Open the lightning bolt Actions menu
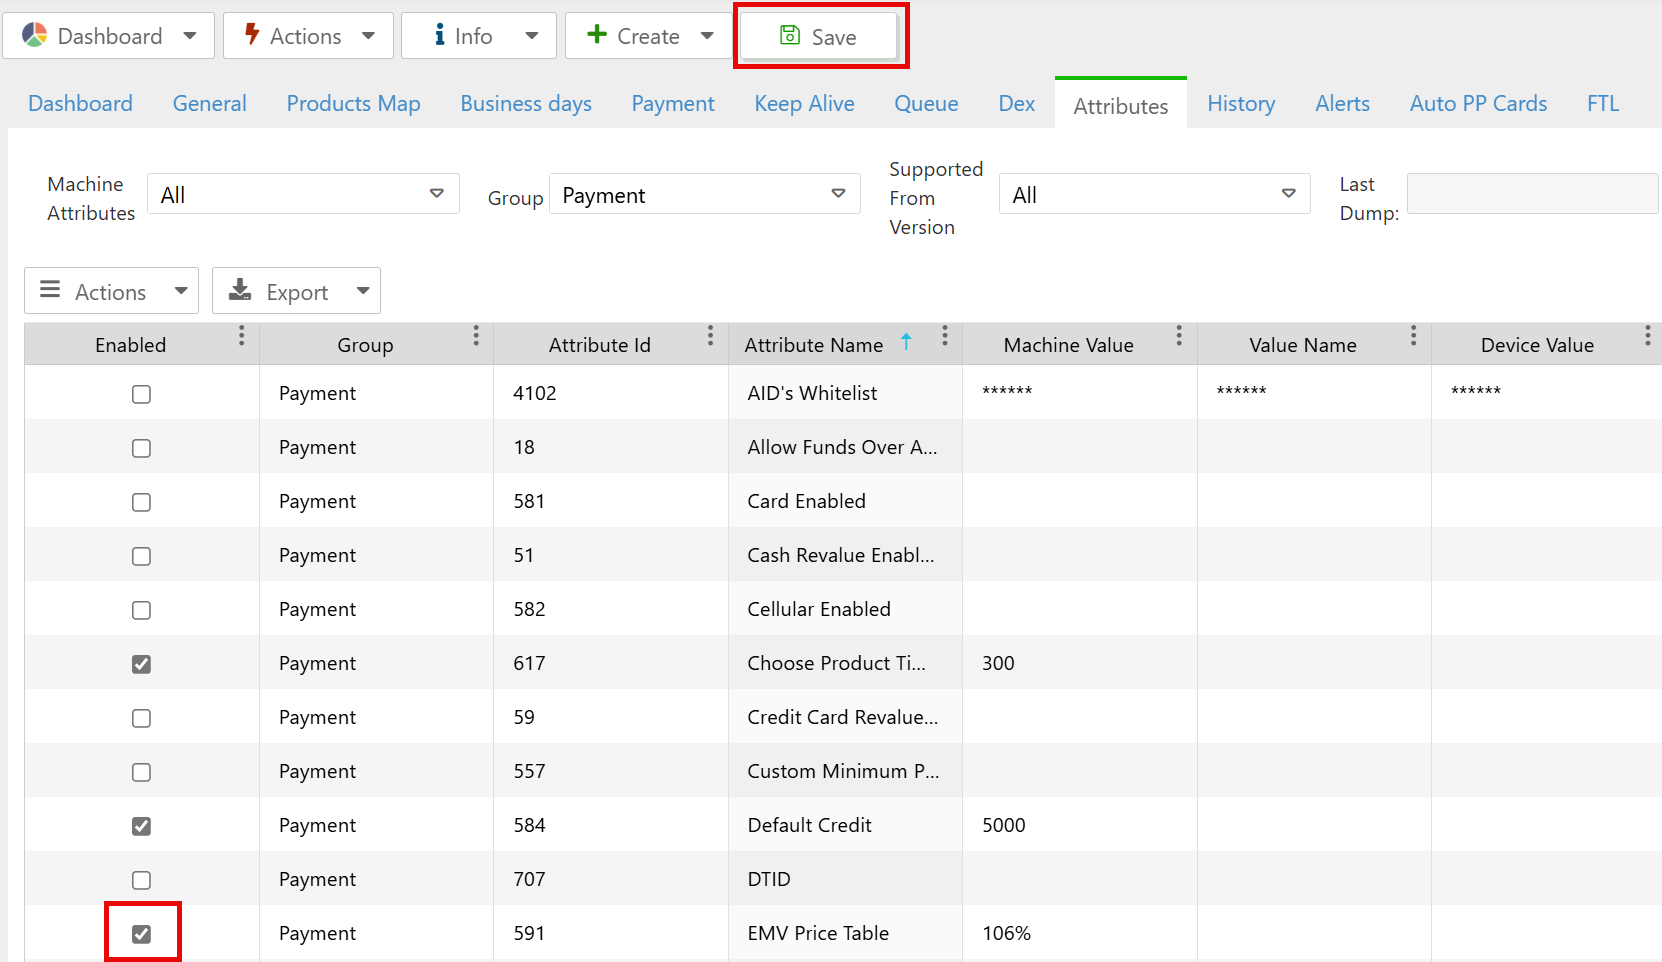Viewport: 1662px width, 962px height. [x=310, y=37]
